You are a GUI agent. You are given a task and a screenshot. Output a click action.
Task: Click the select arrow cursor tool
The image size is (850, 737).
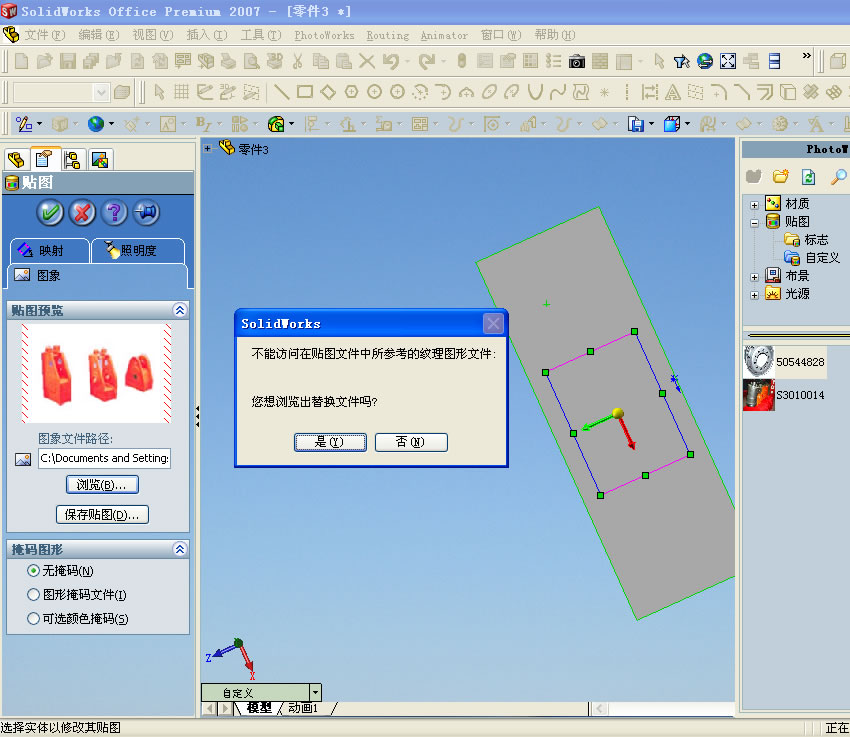tap(159, 92)
